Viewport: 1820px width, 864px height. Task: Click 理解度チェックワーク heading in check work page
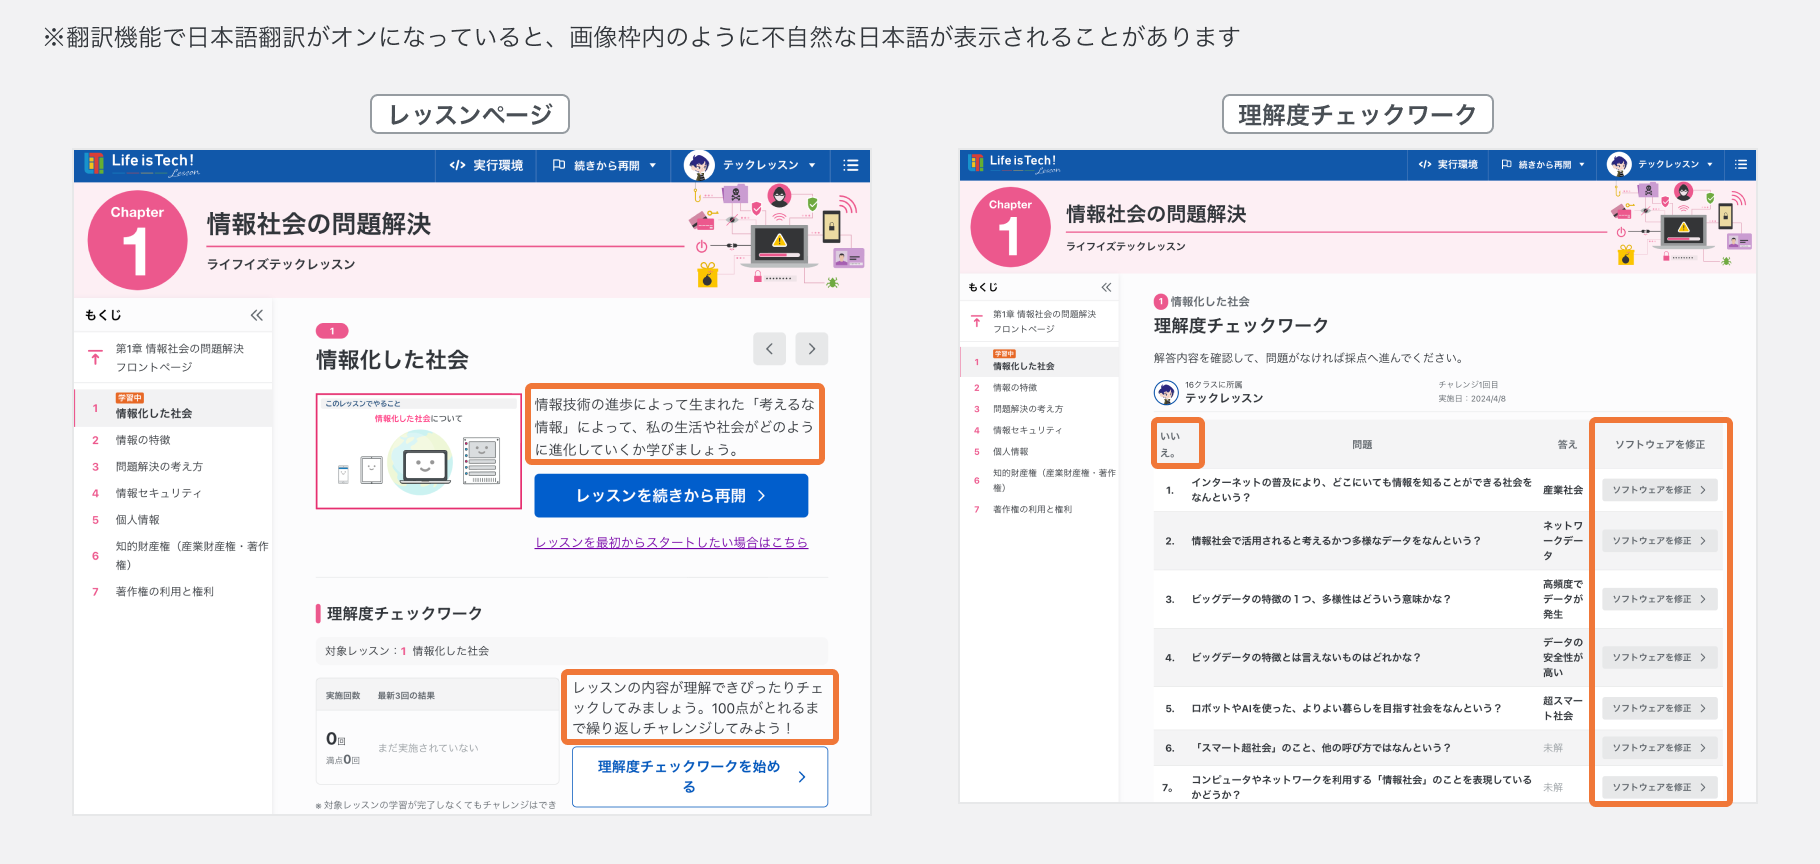coord(1241,326)
